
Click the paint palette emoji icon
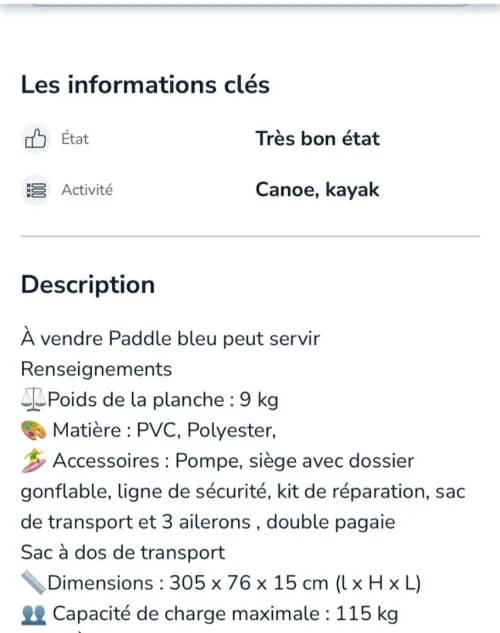click(x=34, y=430)
